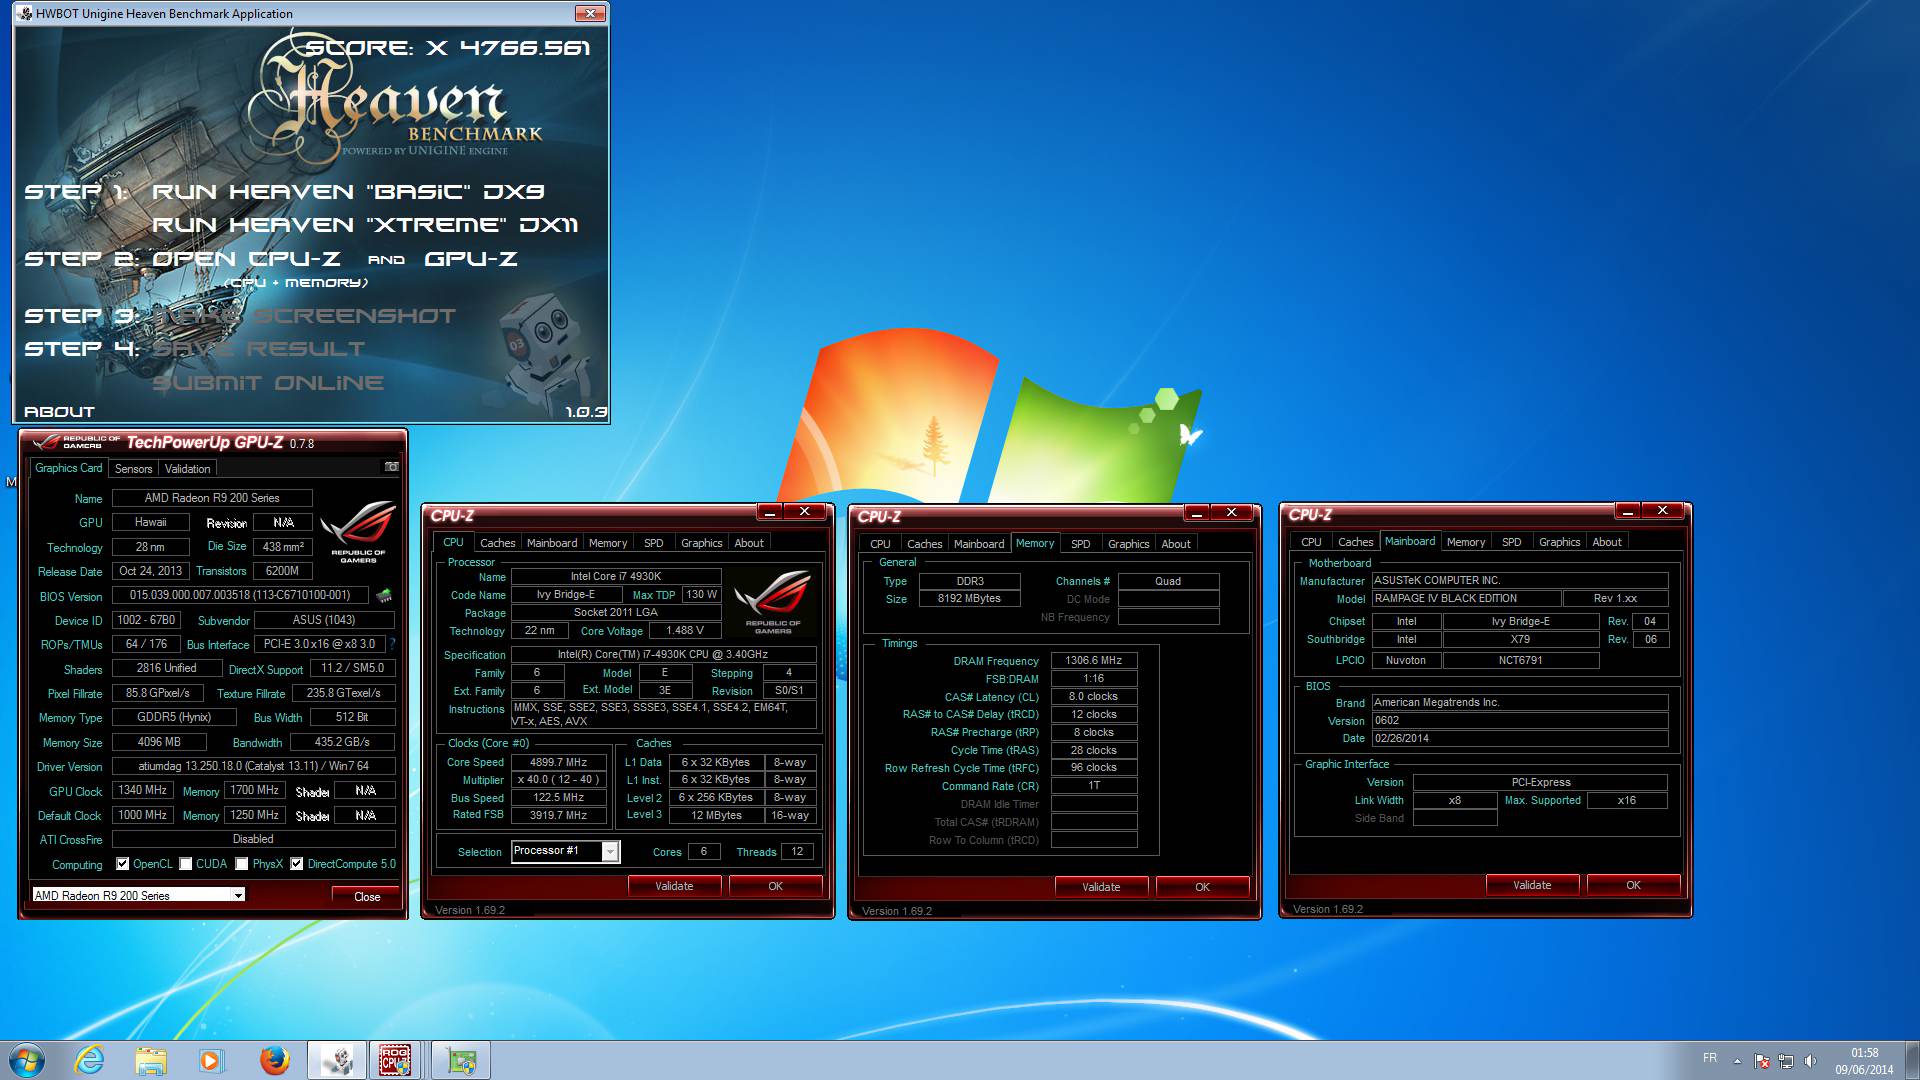Open Graphics tab in CPU-Z memory-timings window
The width and height of the screenshot is (1920, 1080).
(1128, 544)
